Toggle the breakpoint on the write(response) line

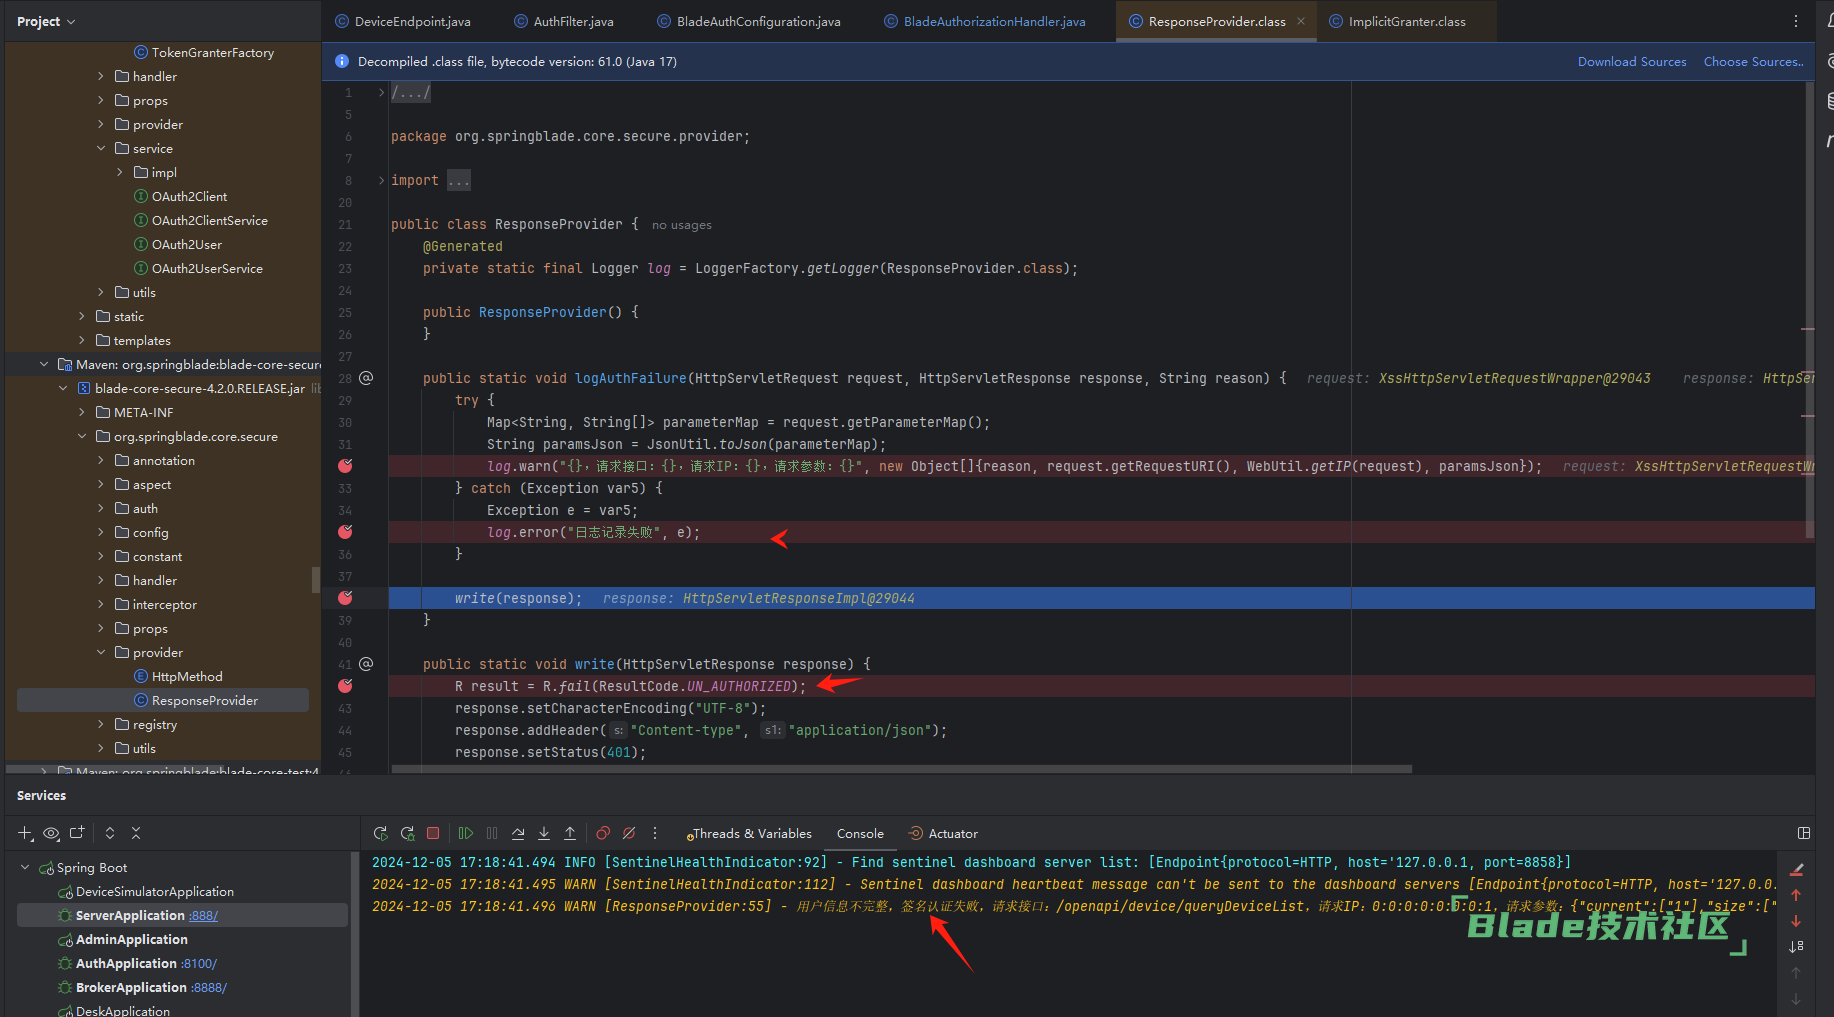click(345, 598)
